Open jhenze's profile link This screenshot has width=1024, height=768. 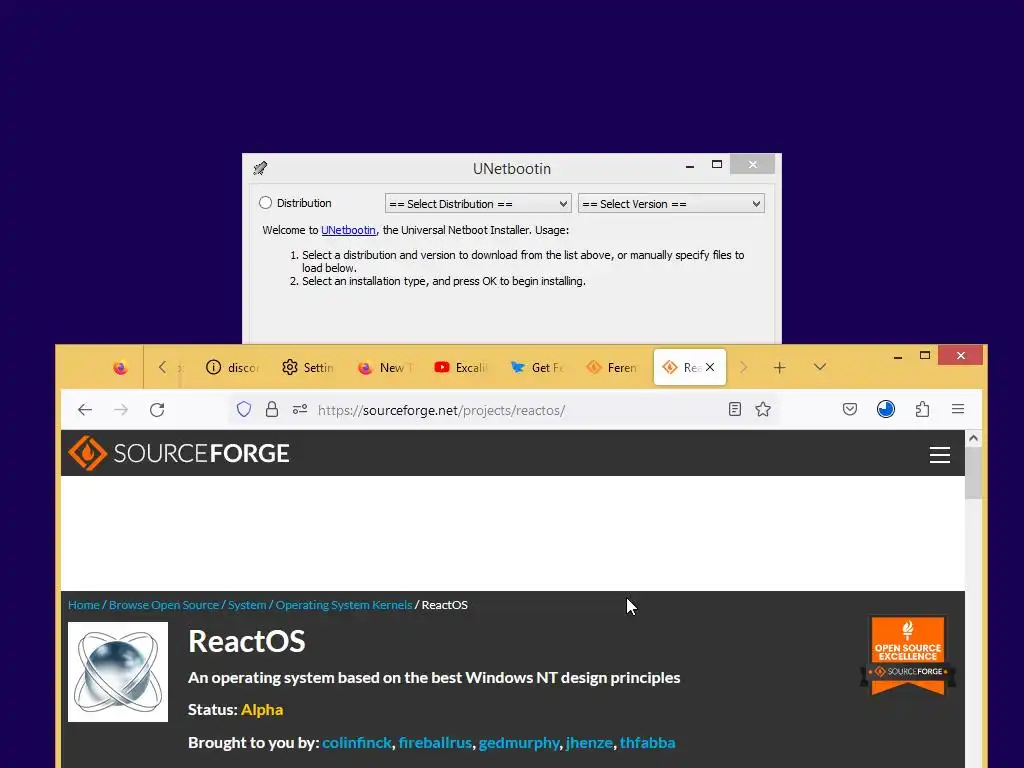[589, 743]
